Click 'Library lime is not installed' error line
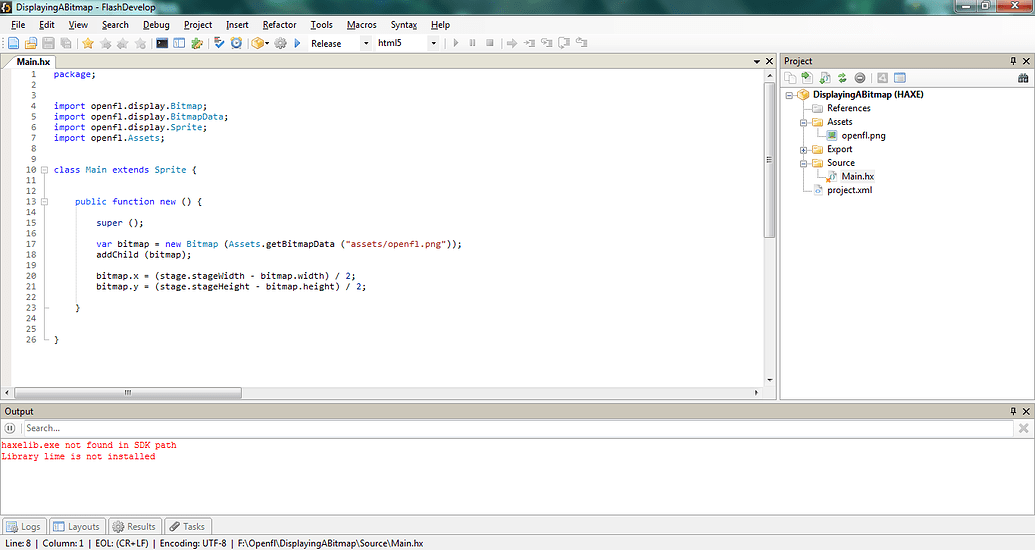 79,456
